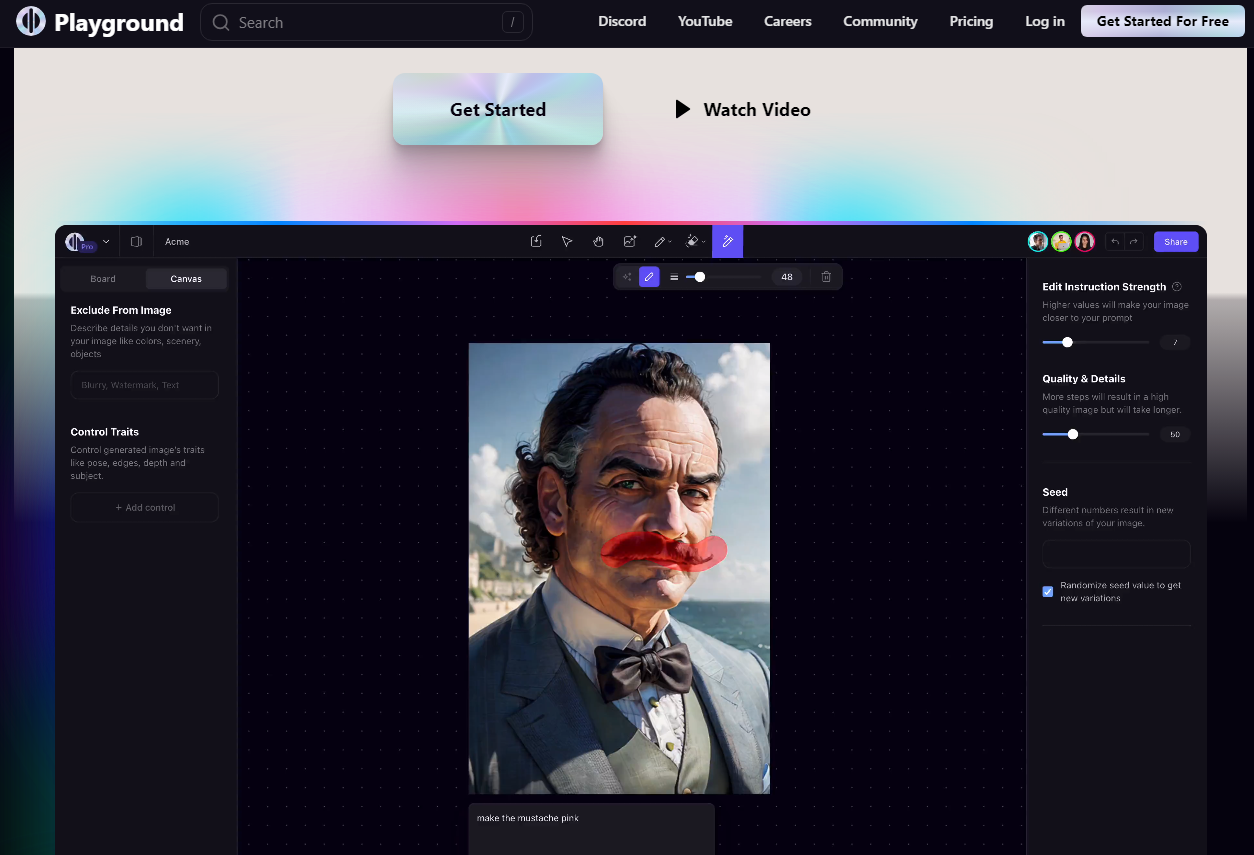Viewport: 1254px width, 855px height.
Task: Expand the paint bucket options chevron
Action: [704, 242]
